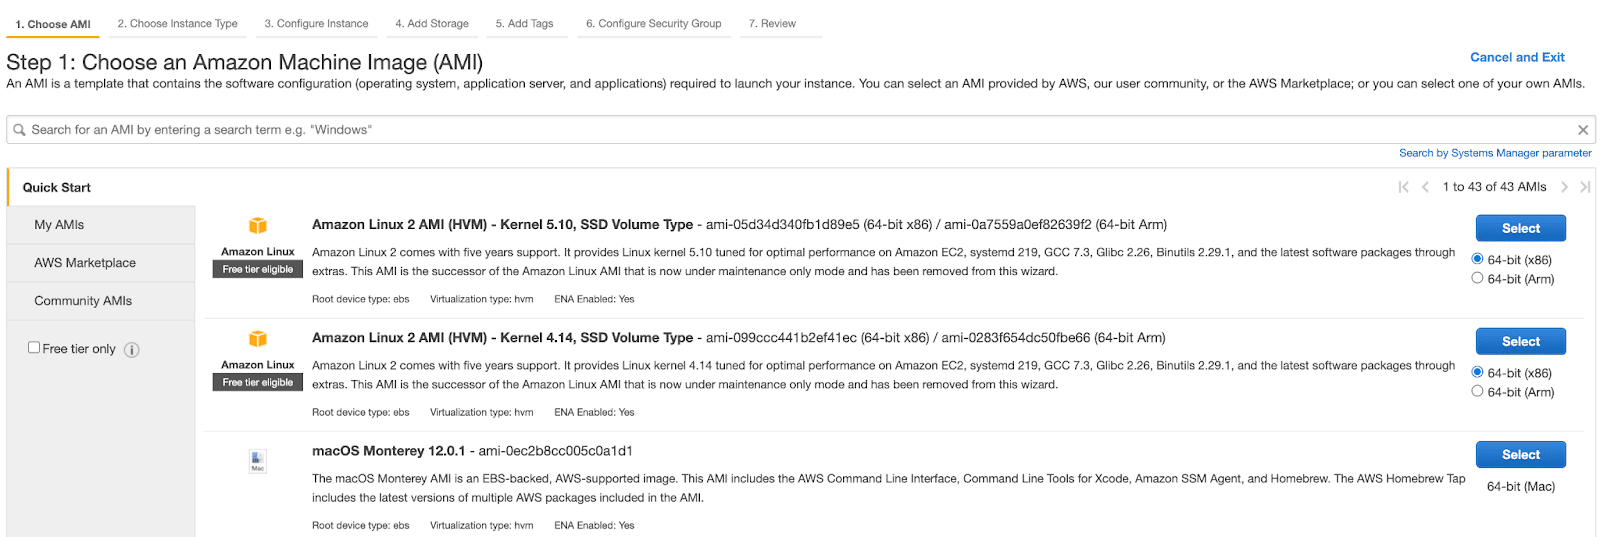Open the 1. Choose AMI step tab
Viewport: 1600px width, 537px height.
point(53,24)
